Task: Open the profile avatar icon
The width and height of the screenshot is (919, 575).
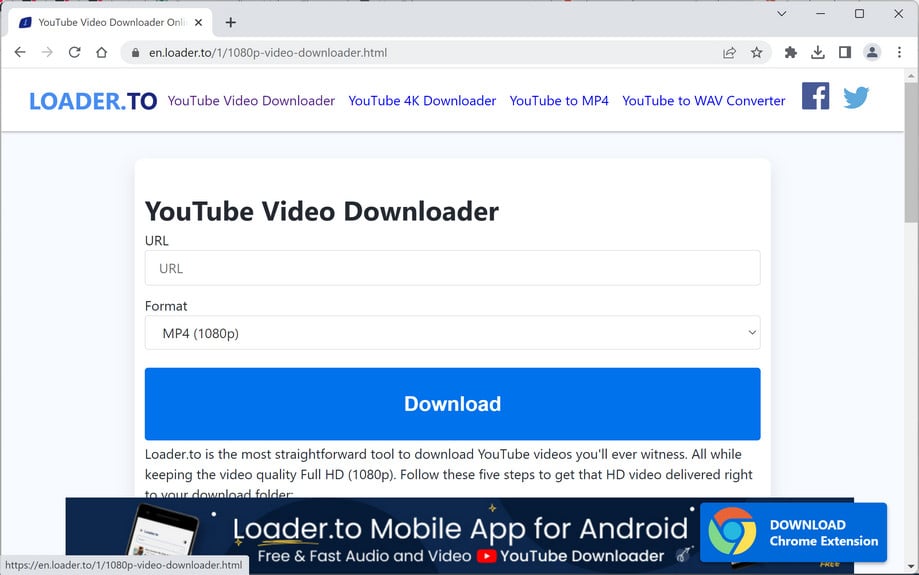Action: (872, 53)
